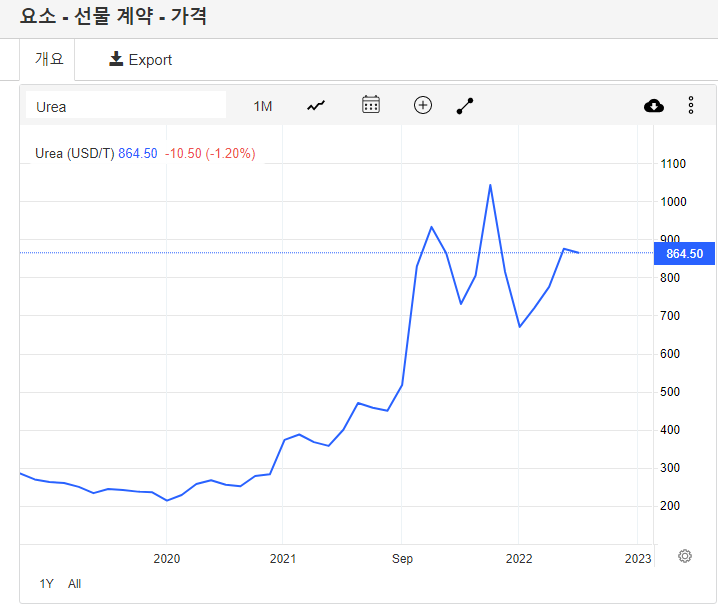Select the trend line drawing tool

tap(465, 106)
